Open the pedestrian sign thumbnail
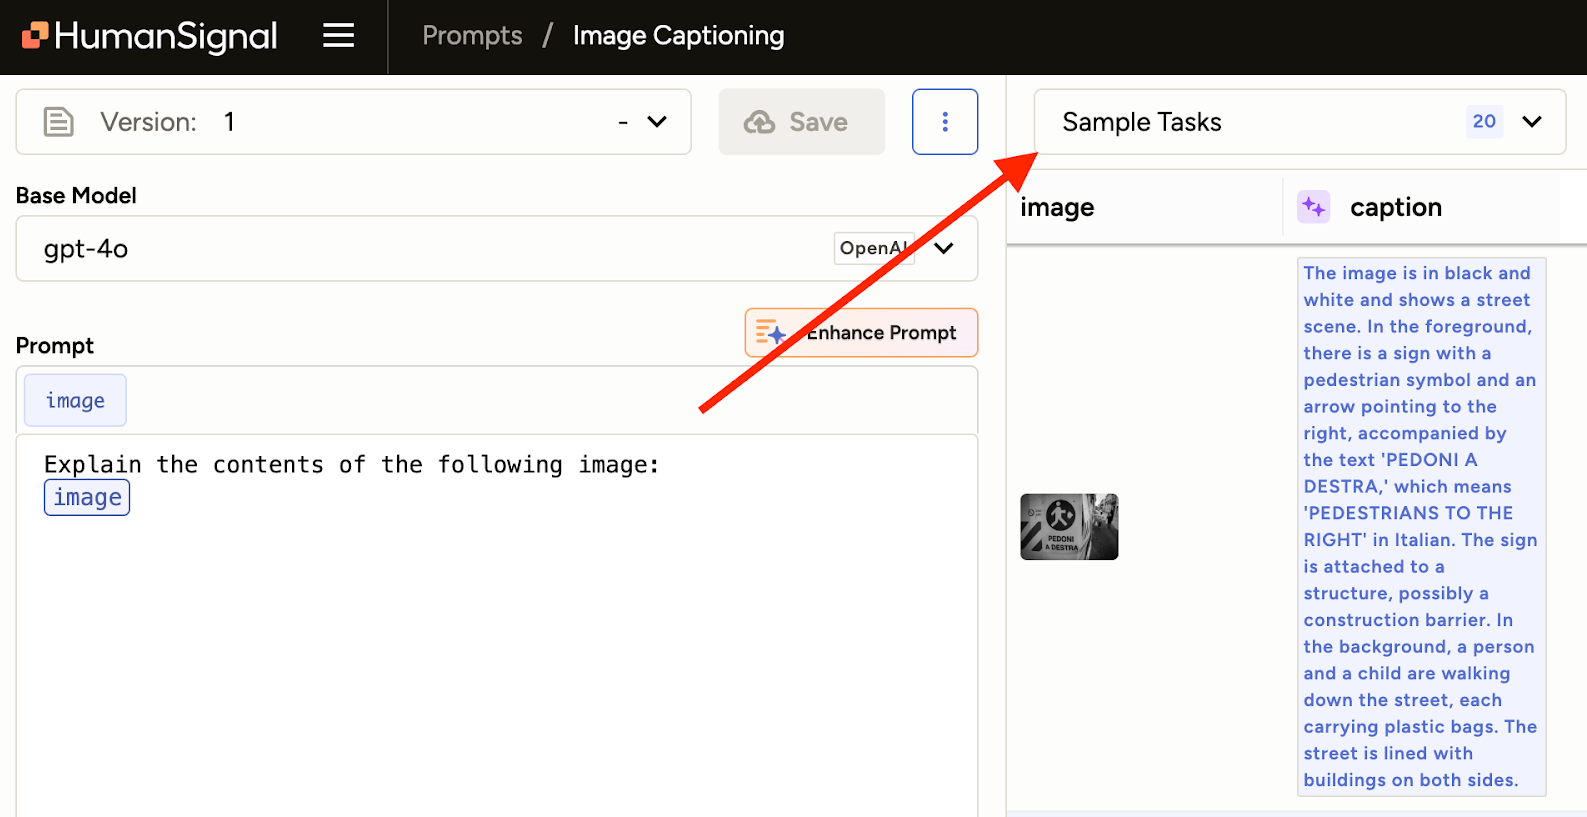 (1069, 527)
